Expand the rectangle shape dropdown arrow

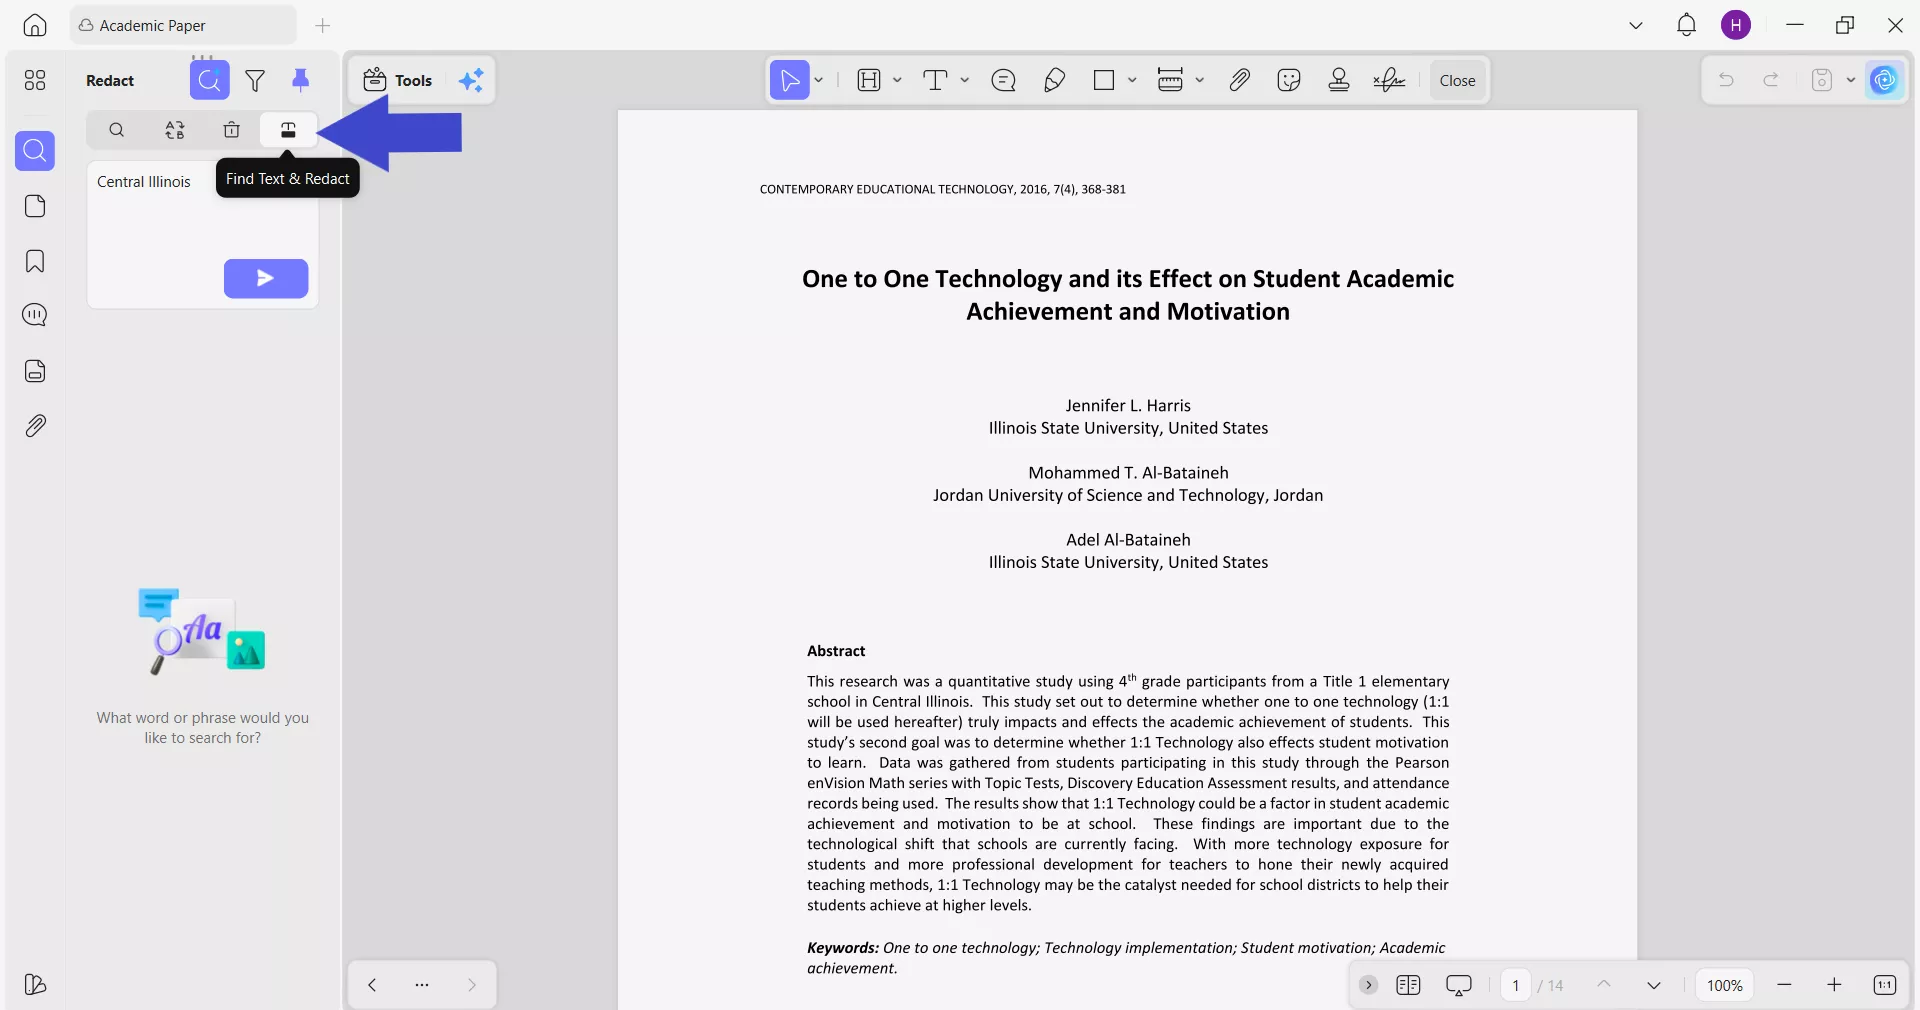point(1132,80)
